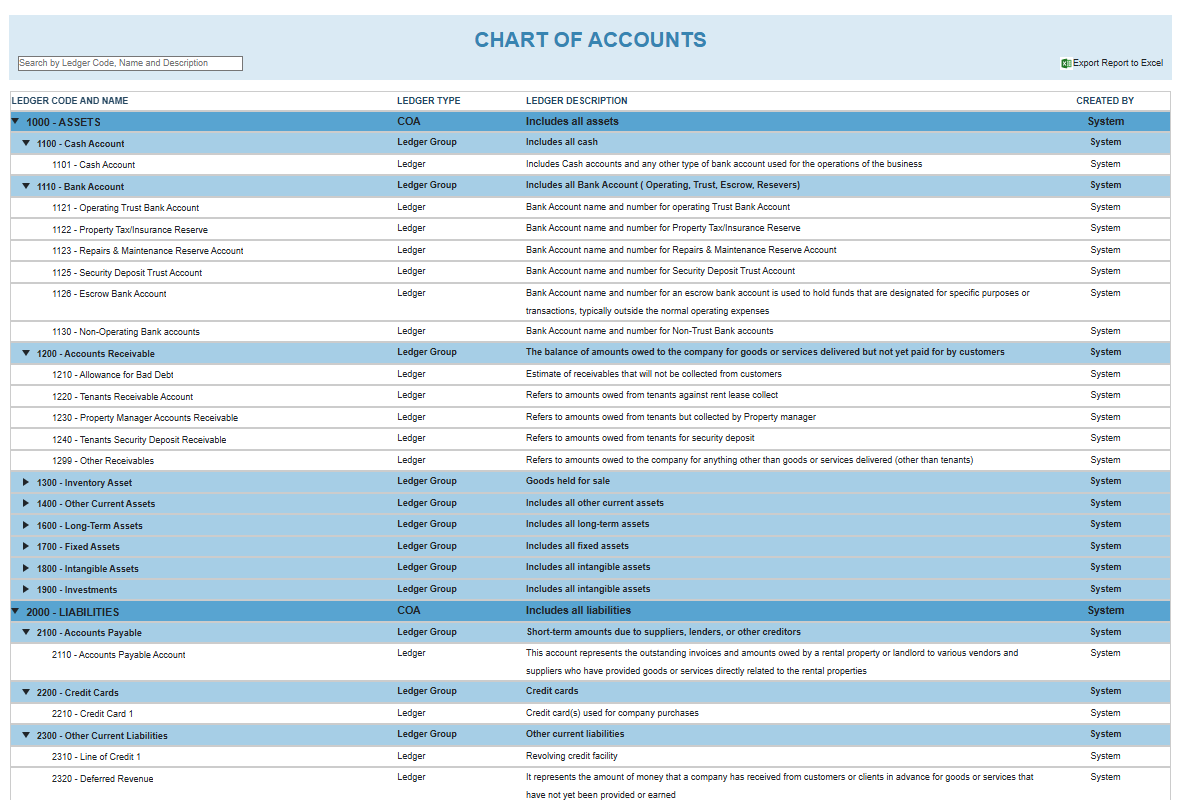Image resolution: width=1181 pixels, height=800 pixels.
Task: Expand the 1700 - Fixed Assets group
Action: 26,545
